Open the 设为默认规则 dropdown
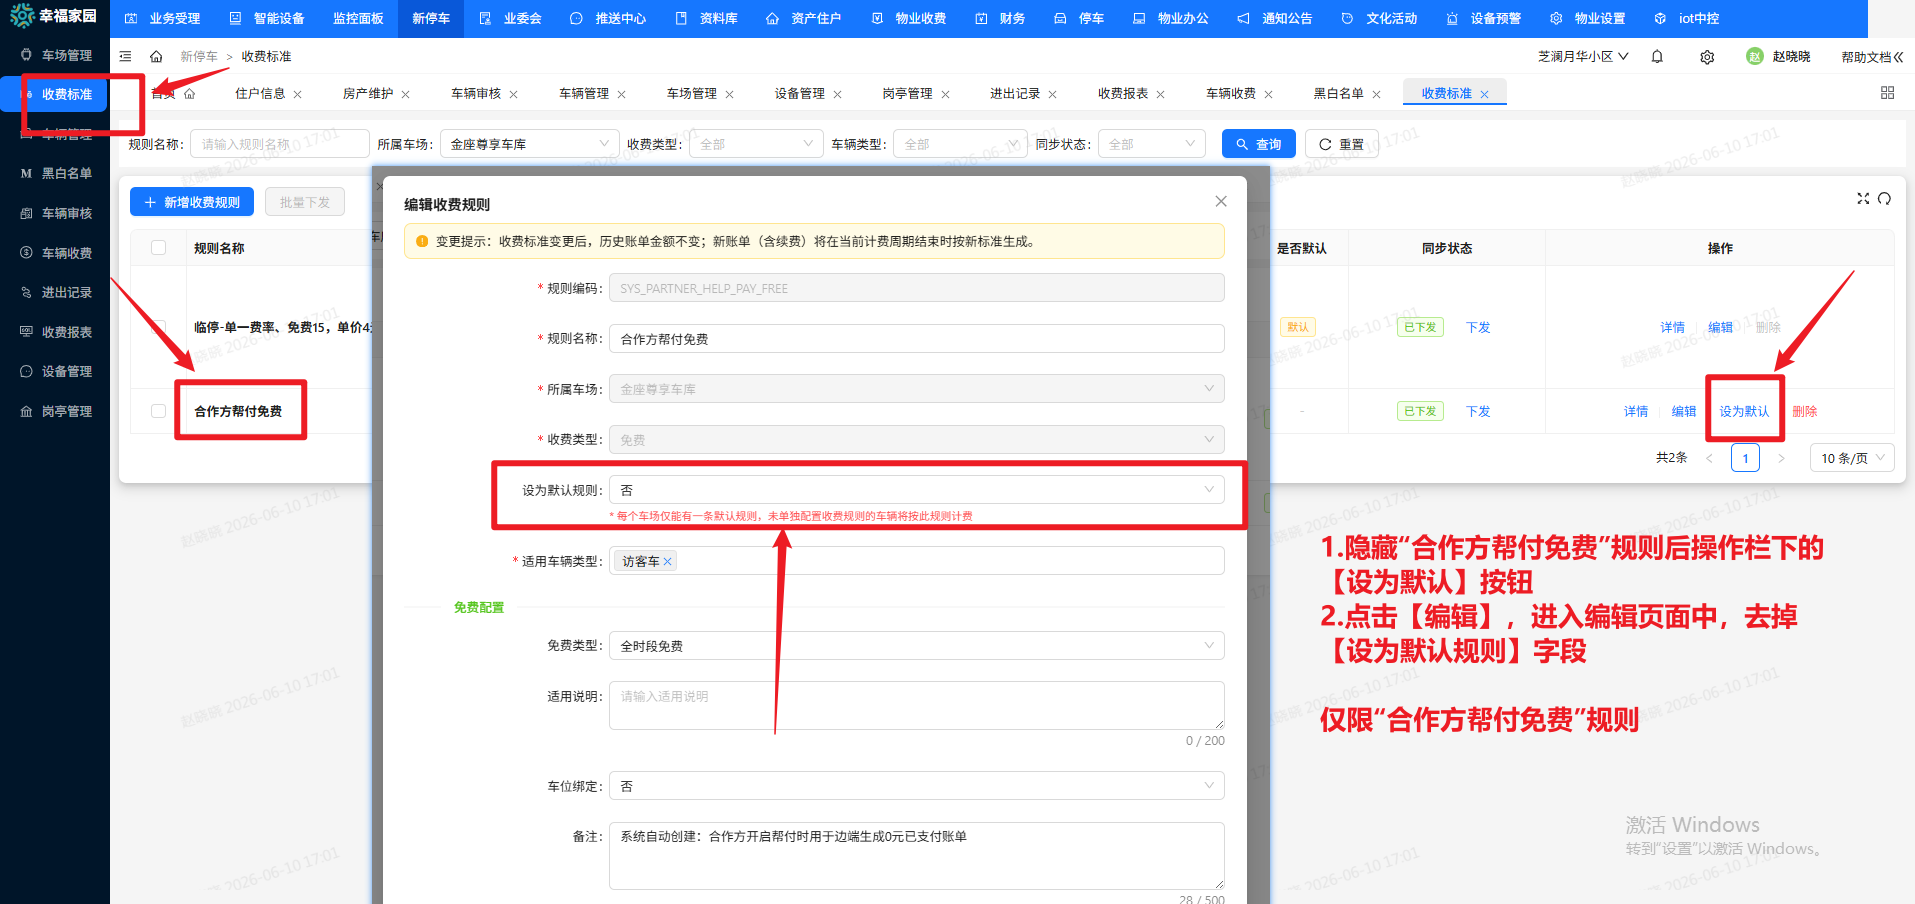1915x904 pixels. (916, 490)
